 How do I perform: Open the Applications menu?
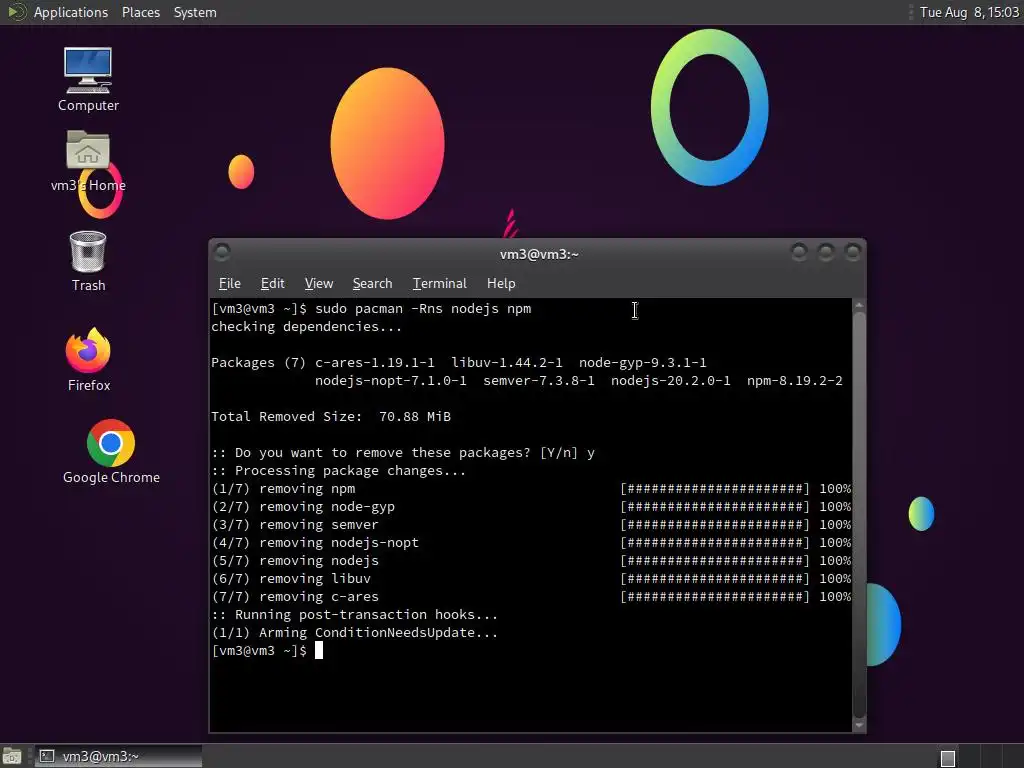71,12
